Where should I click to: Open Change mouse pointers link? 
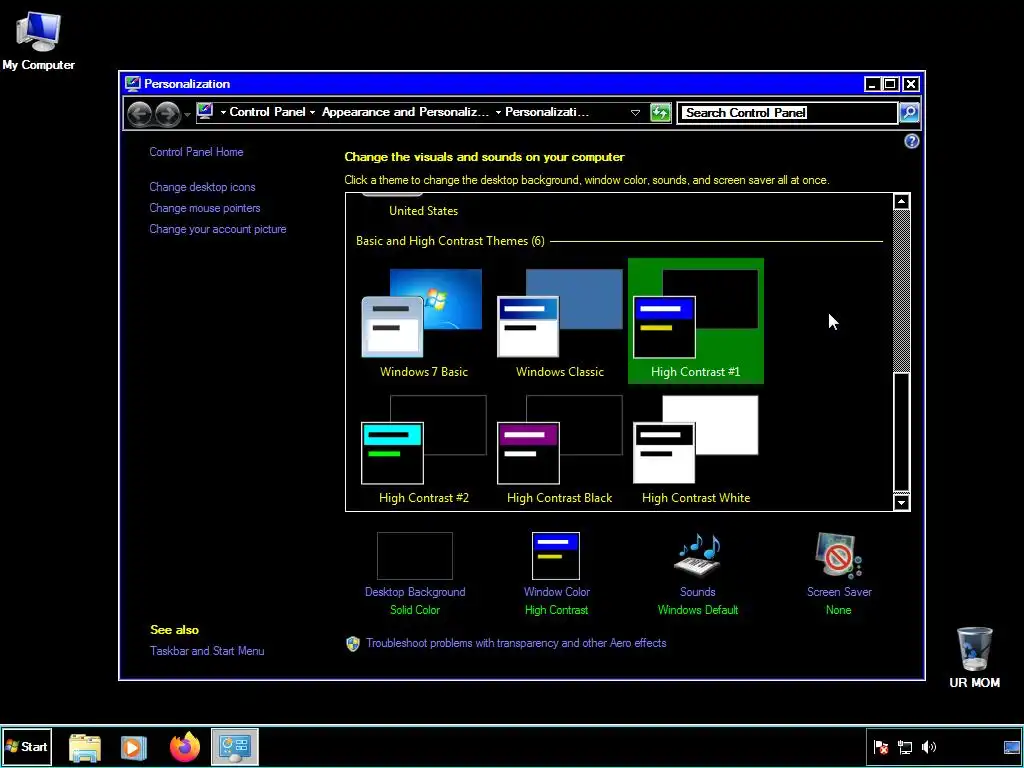[204, 208]
